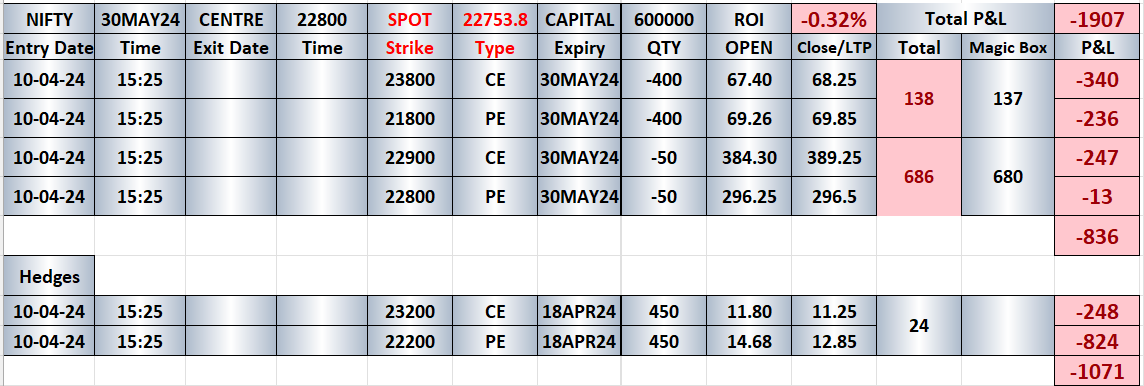Select the open price 67.40

pyautogui.click(x=749, y=80)
